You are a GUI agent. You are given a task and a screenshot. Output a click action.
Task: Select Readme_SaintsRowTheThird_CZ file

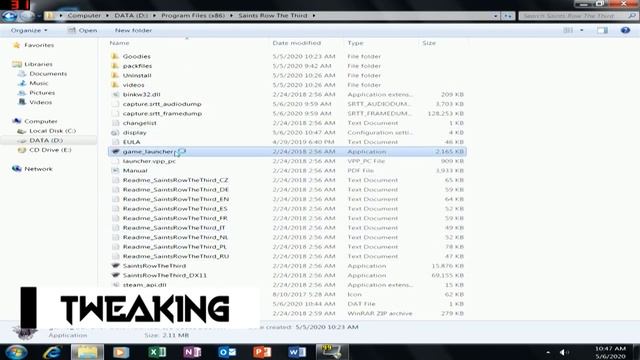[x=175, y=180]
